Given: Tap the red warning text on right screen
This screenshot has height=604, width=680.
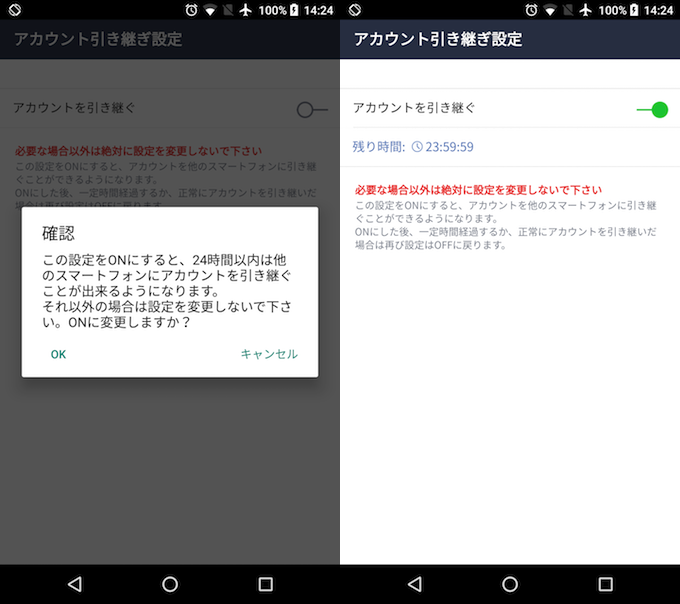Looking at the screenshot, I should pyautogui.click(x=478, y=189).
